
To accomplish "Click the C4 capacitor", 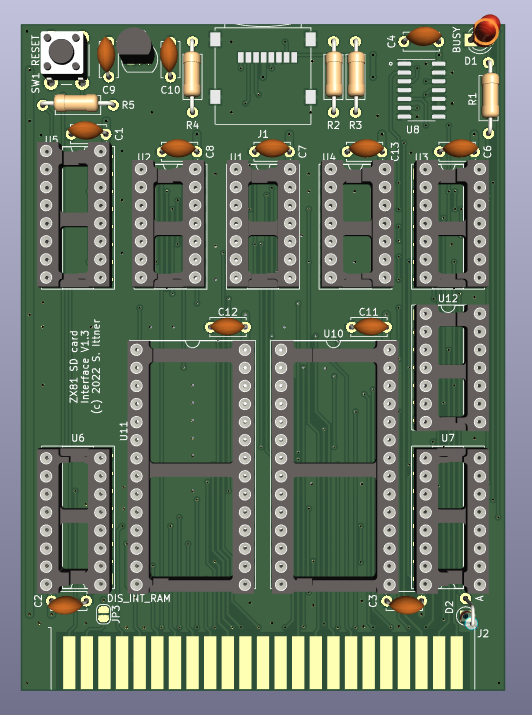I will (x=423, y=37).
